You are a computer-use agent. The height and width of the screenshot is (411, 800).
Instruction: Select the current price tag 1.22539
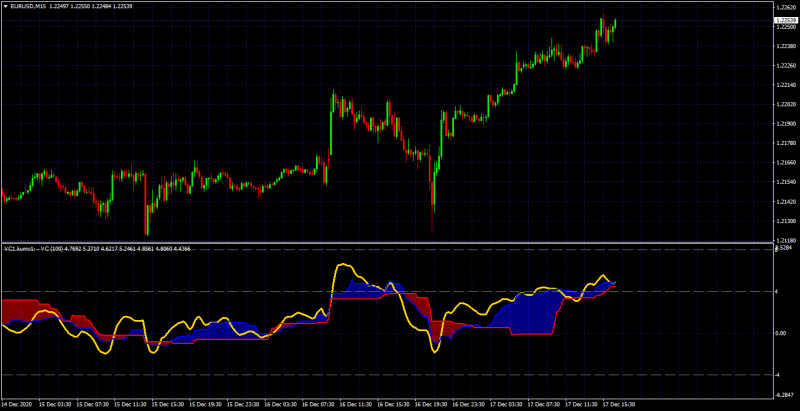tap(786, 20)
